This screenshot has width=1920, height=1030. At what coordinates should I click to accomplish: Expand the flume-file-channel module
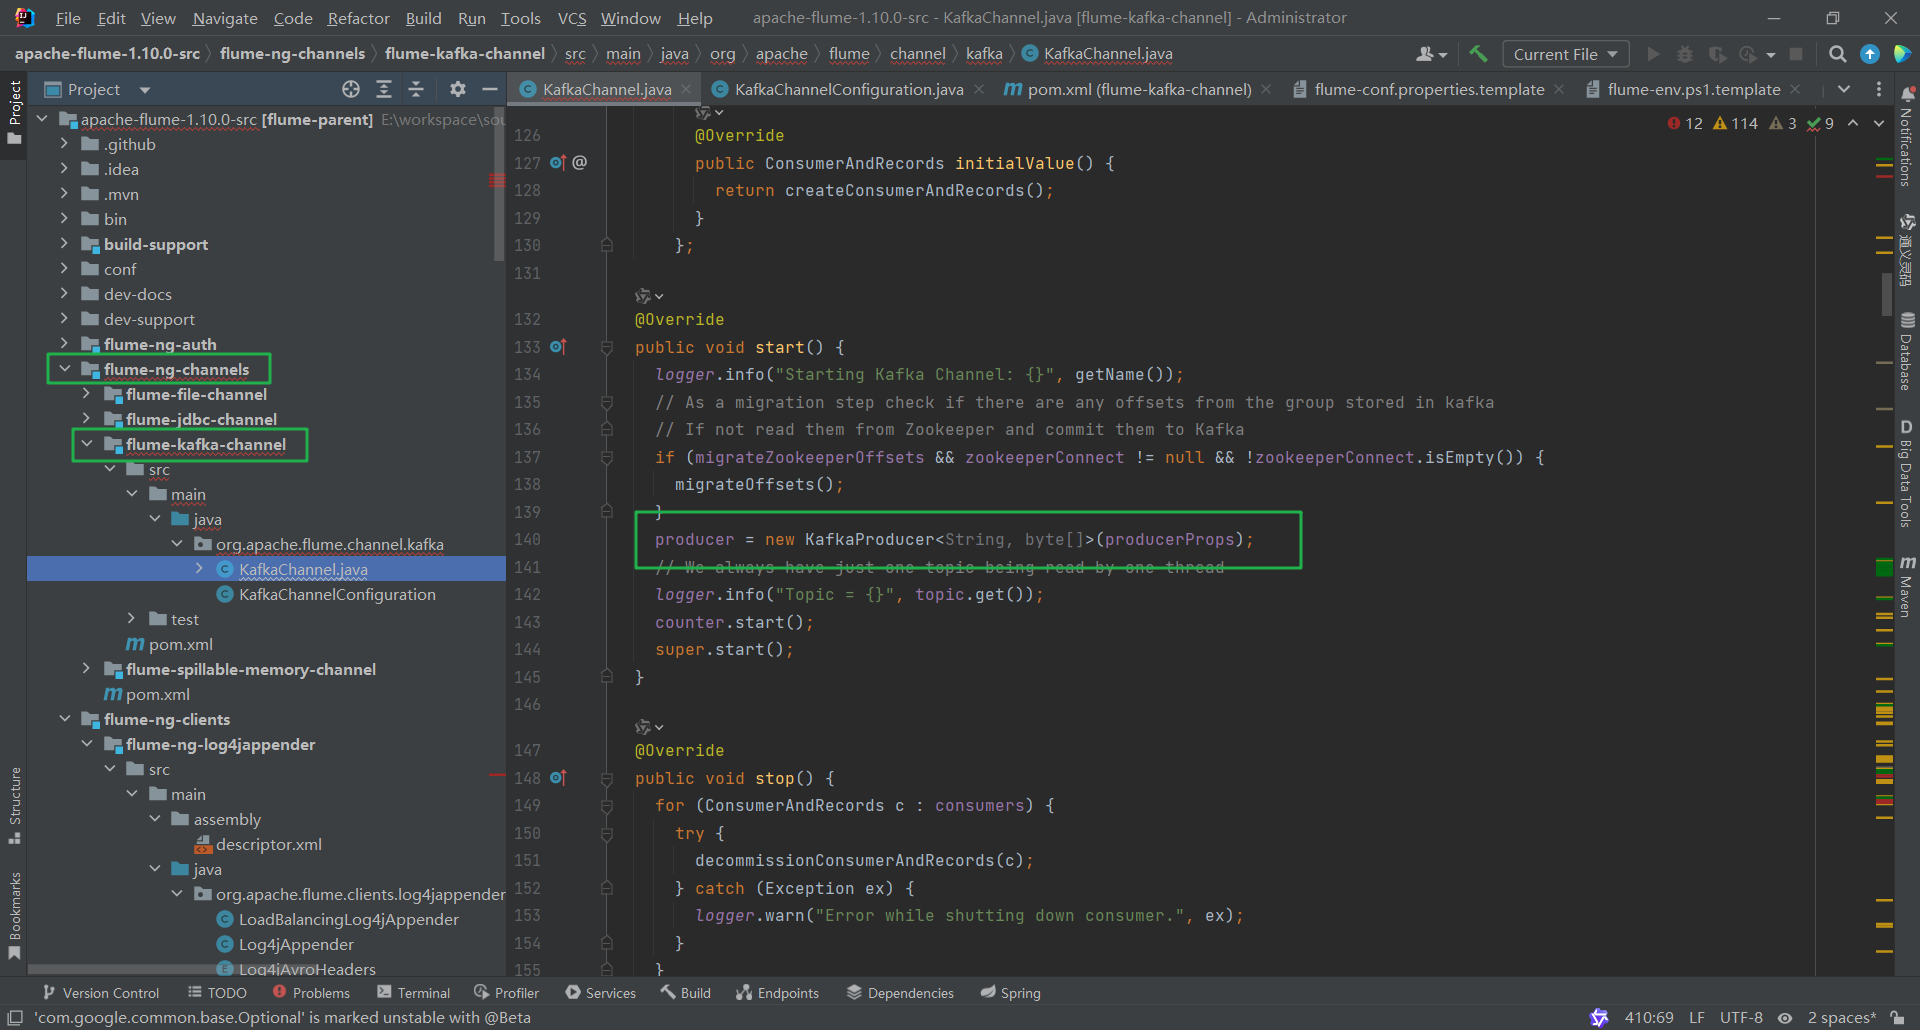[87, 394]
